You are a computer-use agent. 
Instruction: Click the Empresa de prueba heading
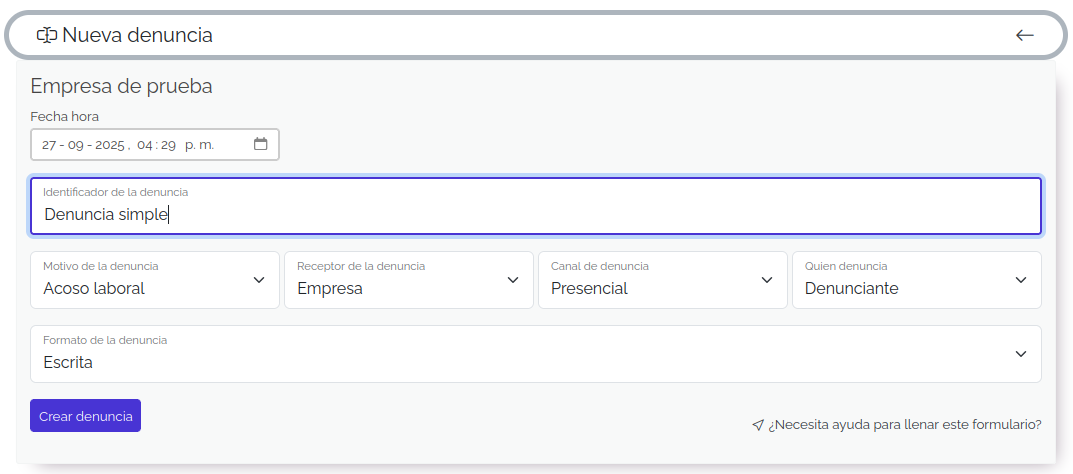[x=121, y=86]
